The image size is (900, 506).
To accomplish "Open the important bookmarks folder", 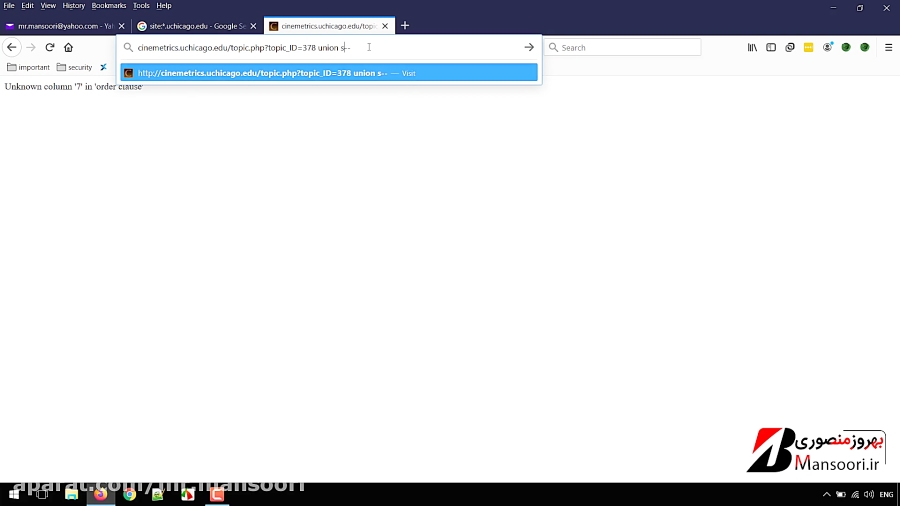I will 29,67.
